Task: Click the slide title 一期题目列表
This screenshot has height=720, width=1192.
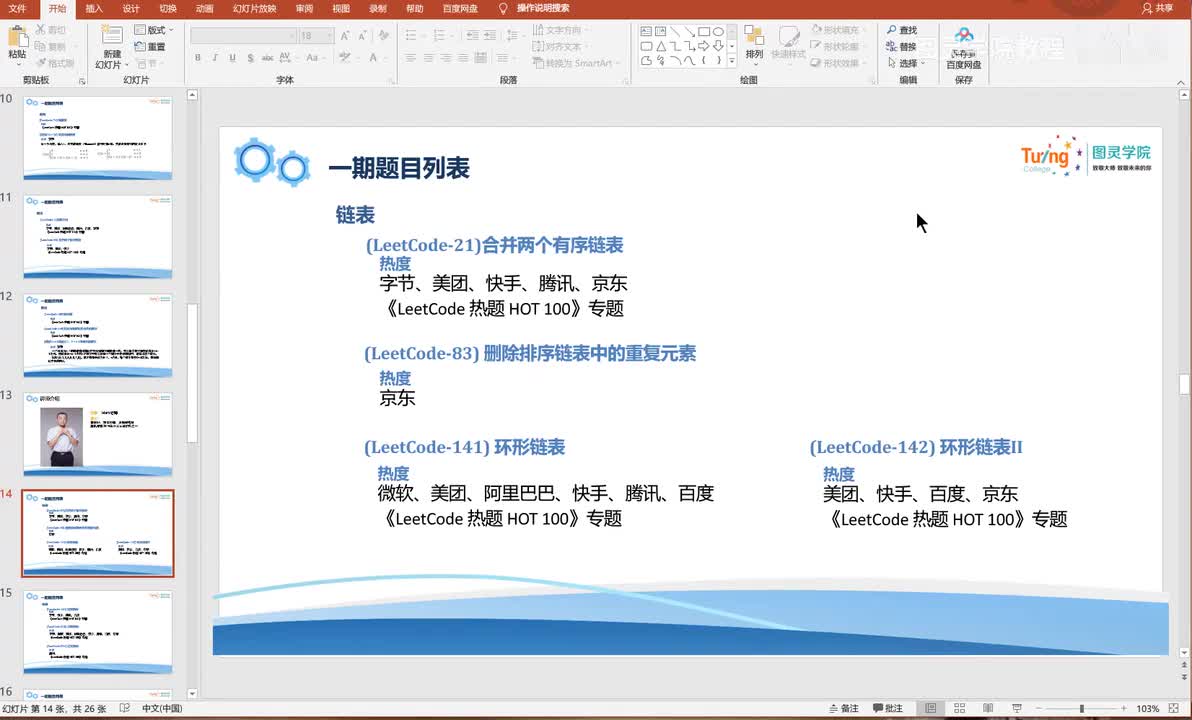Action: [x=399, y=168]
